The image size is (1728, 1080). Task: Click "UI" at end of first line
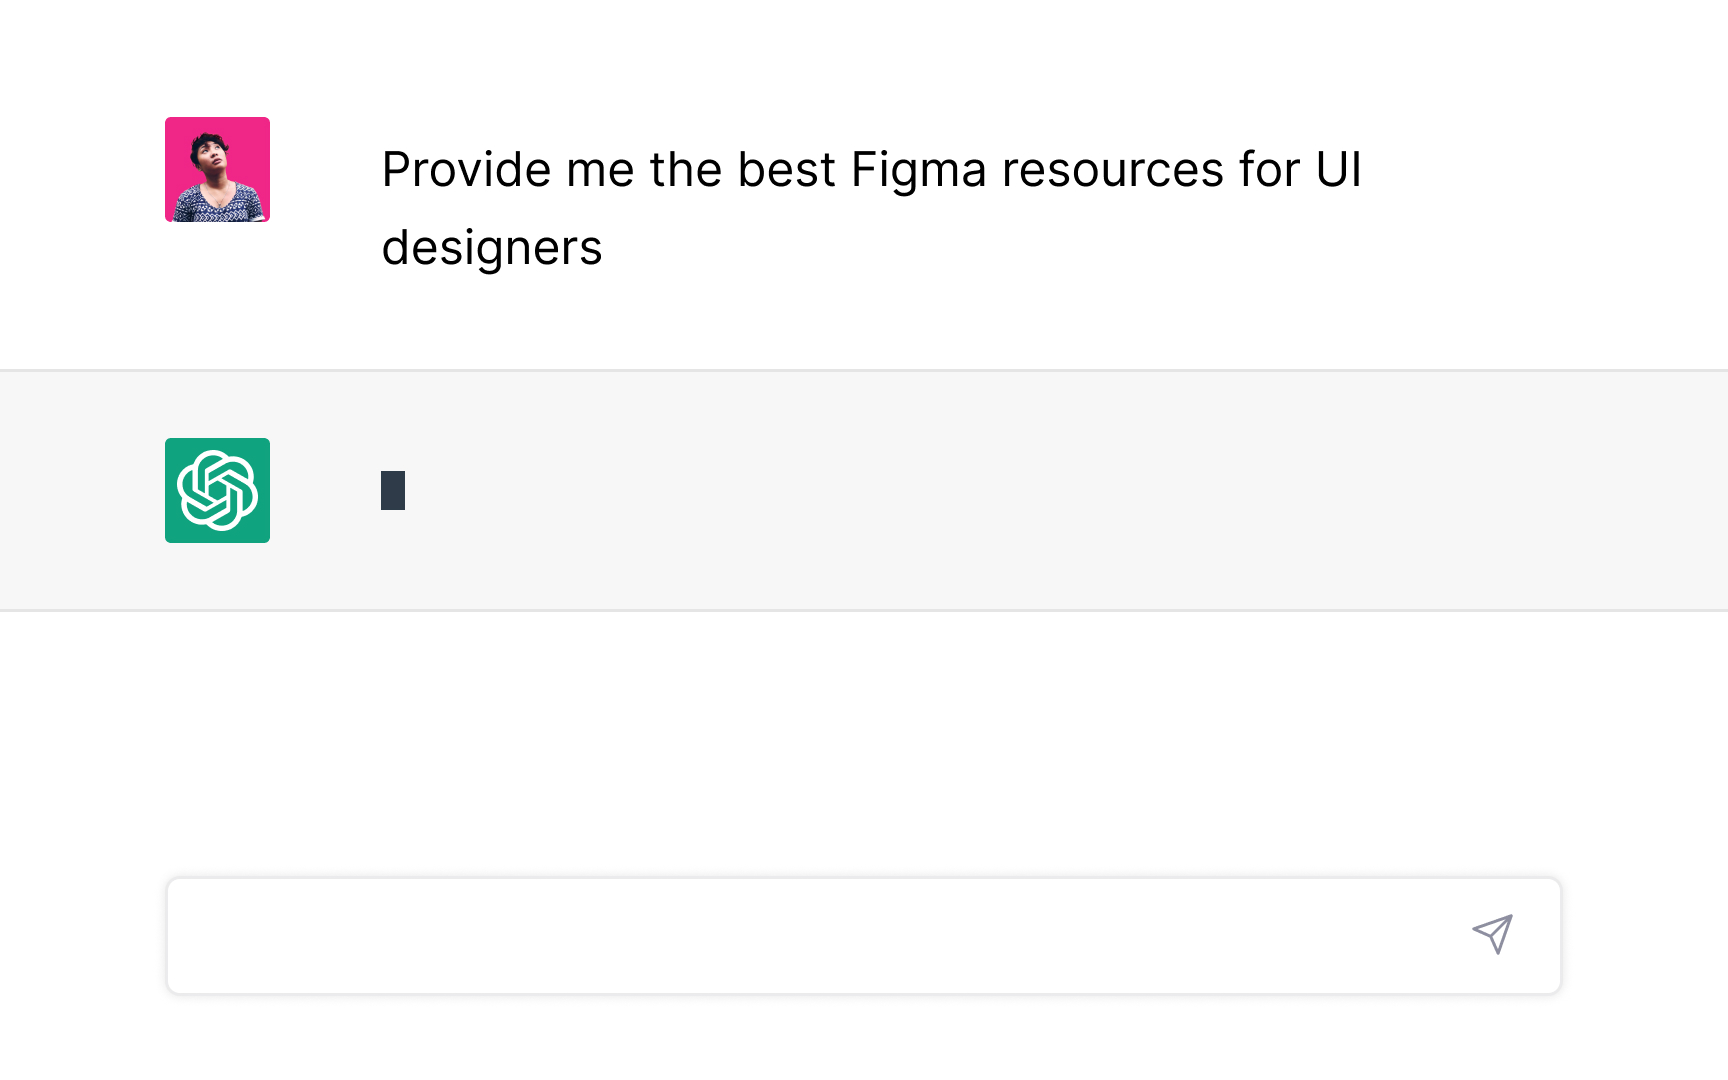tap(1338, 170)
